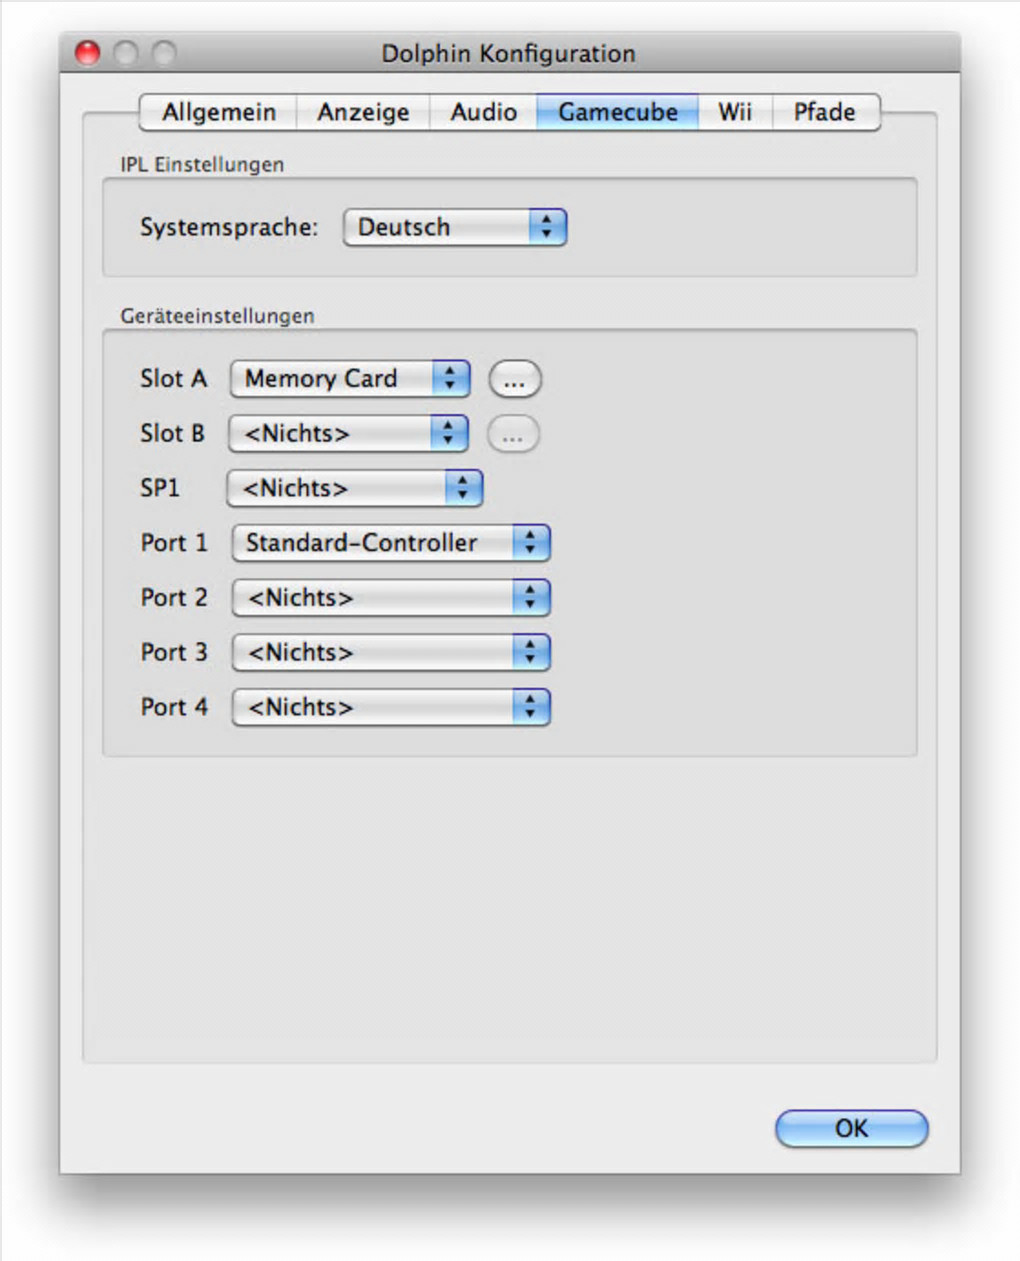The height and width of the screenshot is (1261, 1020).
Task: Click the Dolphin Konfiguration title bar
Action: click(508, 53)
